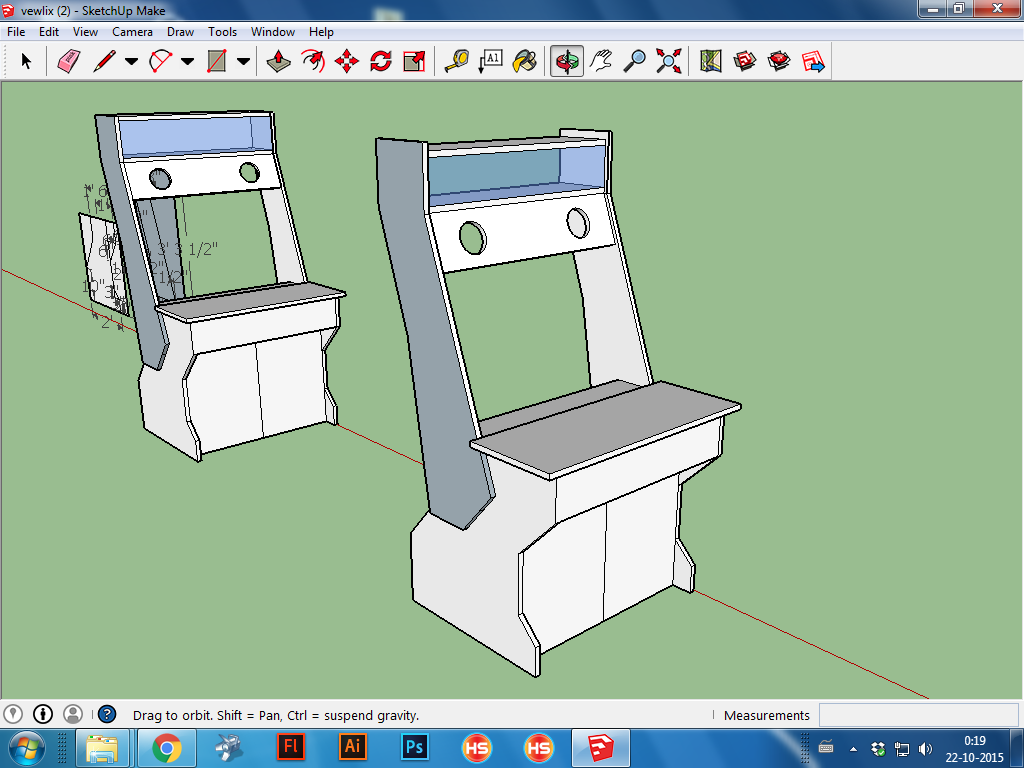Open the Arc tool dropdown arrow
Screen dimensions: 1024x768
pyautogui.click(x=187, y=62)
